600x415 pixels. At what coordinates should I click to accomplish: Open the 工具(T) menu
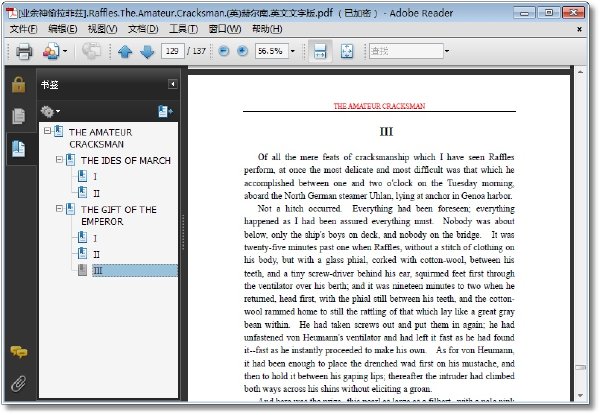point(184,29)
